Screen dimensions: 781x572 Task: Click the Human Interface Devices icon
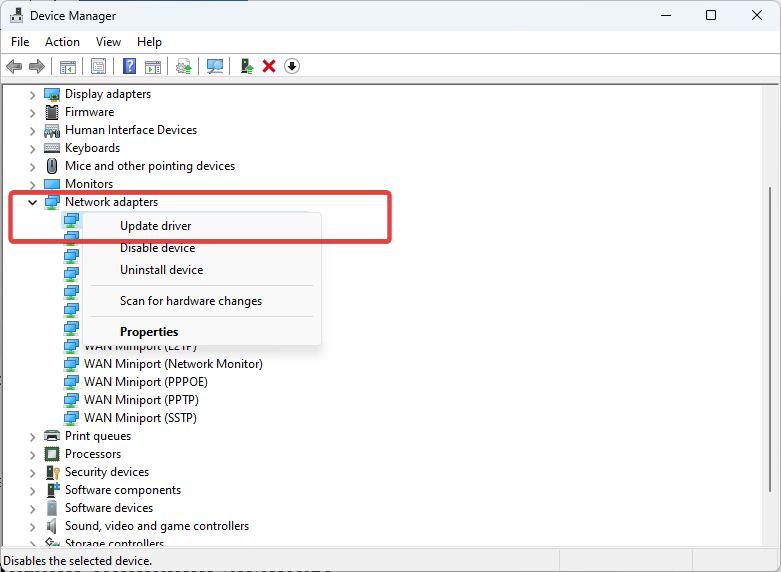[52, 131]
